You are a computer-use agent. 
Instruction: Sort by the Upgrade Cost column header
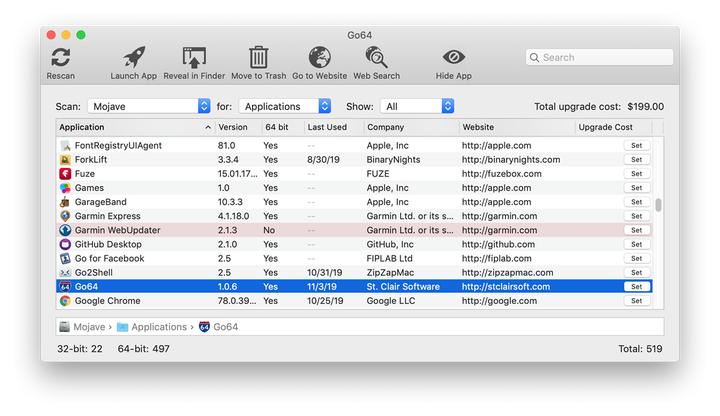coord(613,127)
